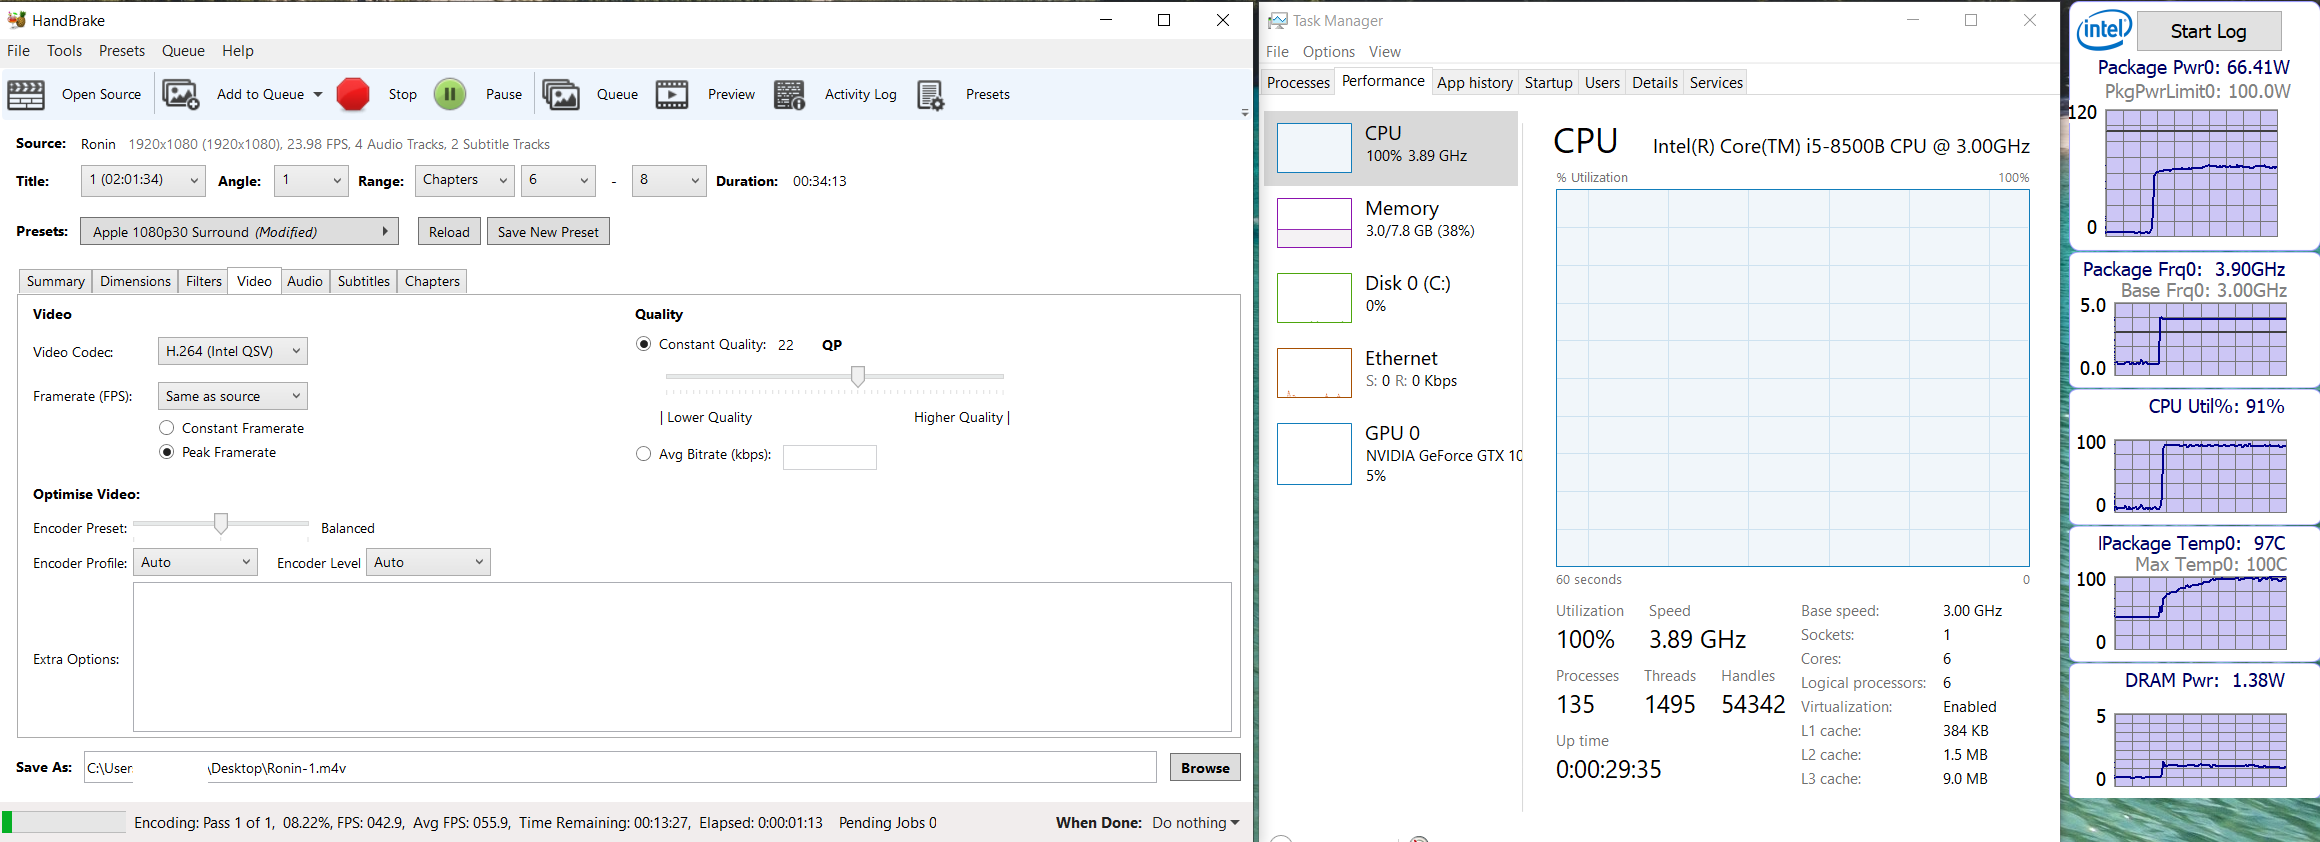Open the end chapter 8 dropdown

(x=669, y=180)
